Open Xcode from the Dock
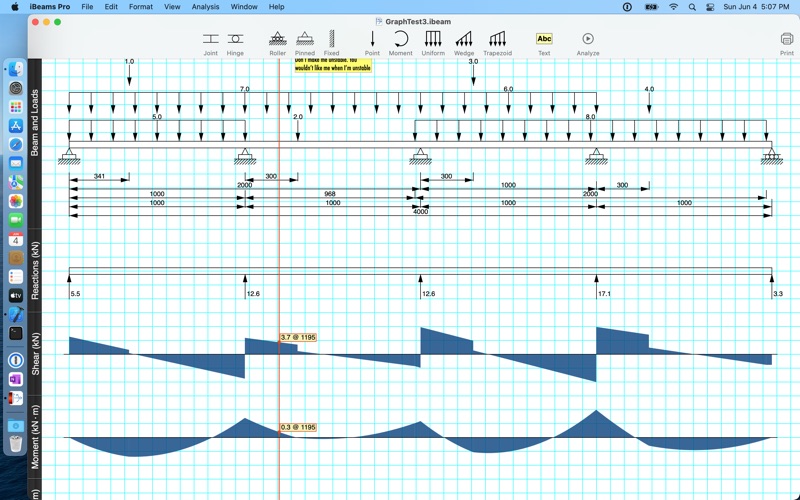 [x=16, y=314]
